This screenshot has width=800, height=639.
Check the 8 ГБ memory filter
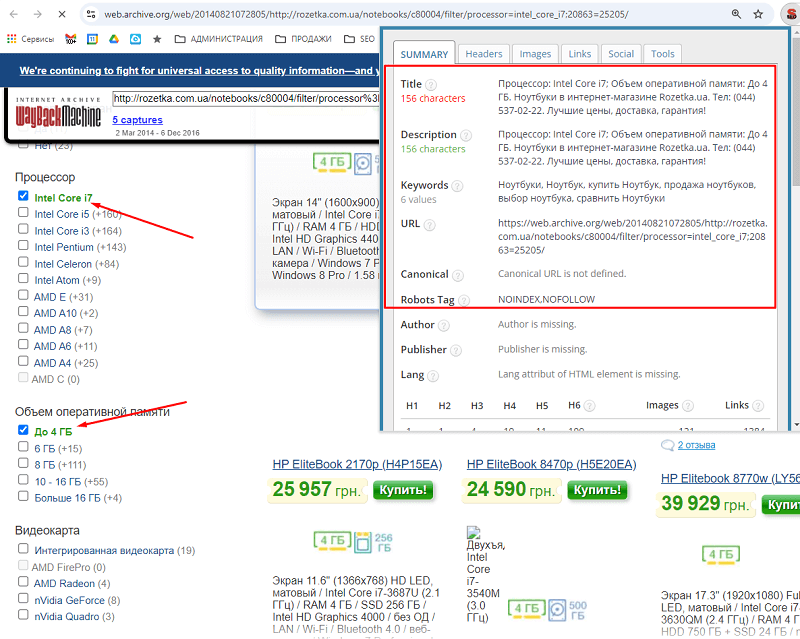coord(23,463)
